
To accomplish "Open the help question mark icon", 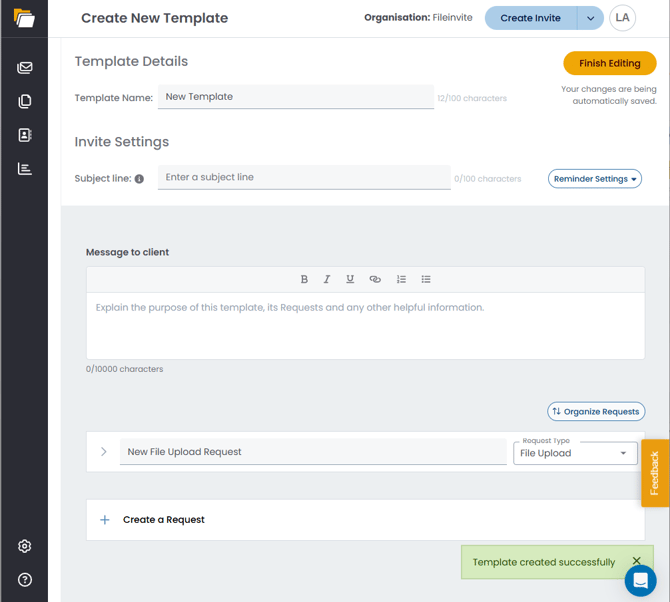I will (25, 580).
